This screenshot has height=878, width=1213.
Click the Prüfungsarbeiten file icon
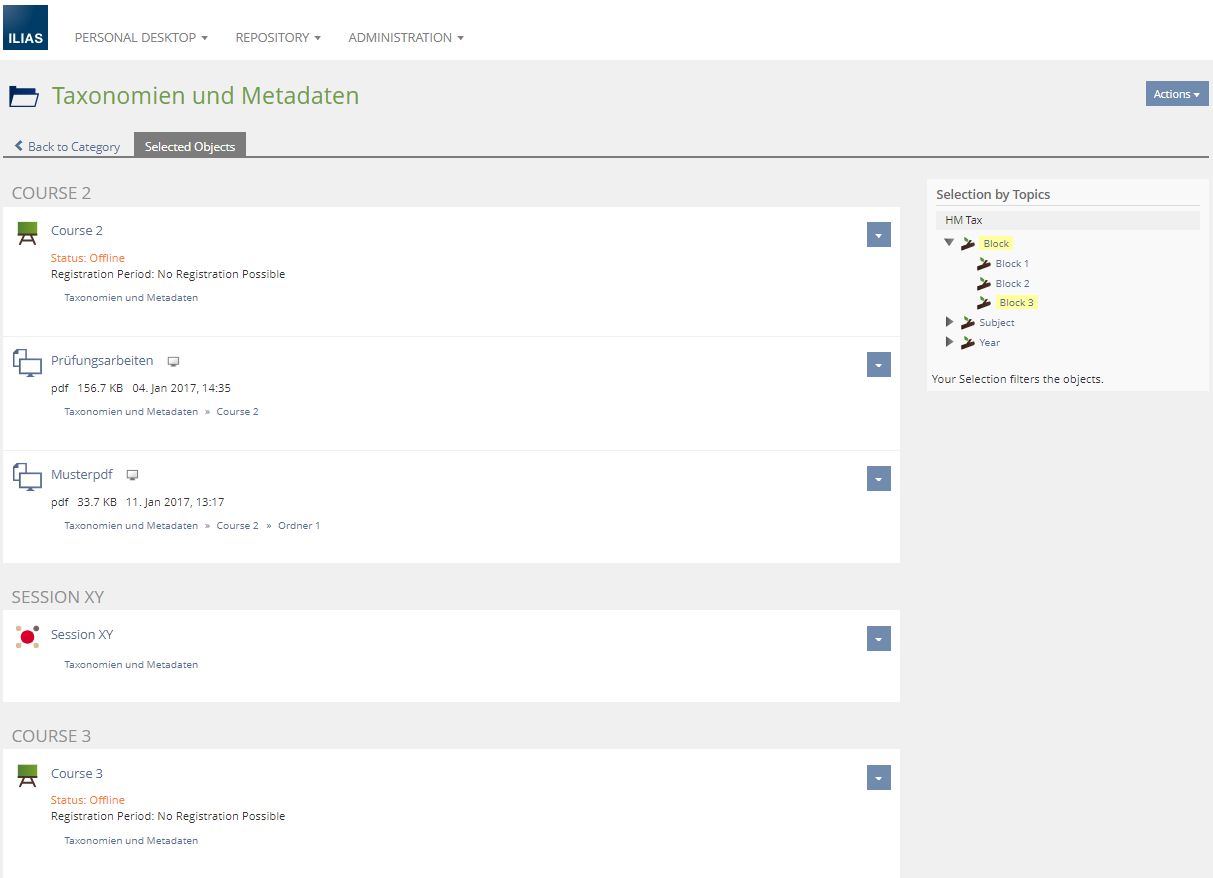click(27, 363)
